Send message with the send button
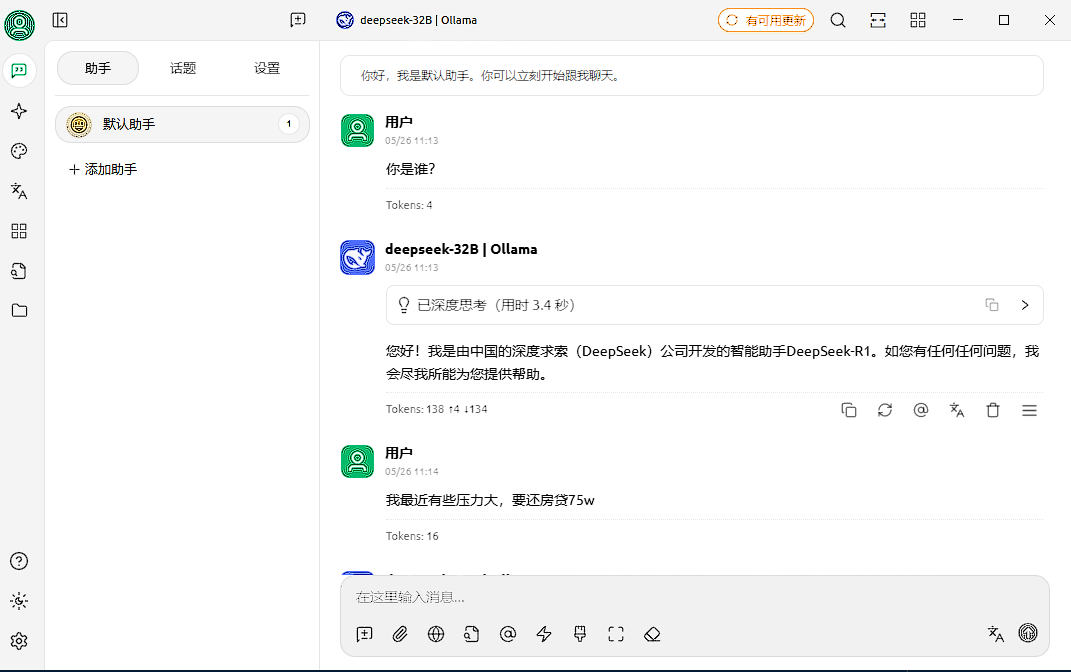 (x=1028, y=633)
